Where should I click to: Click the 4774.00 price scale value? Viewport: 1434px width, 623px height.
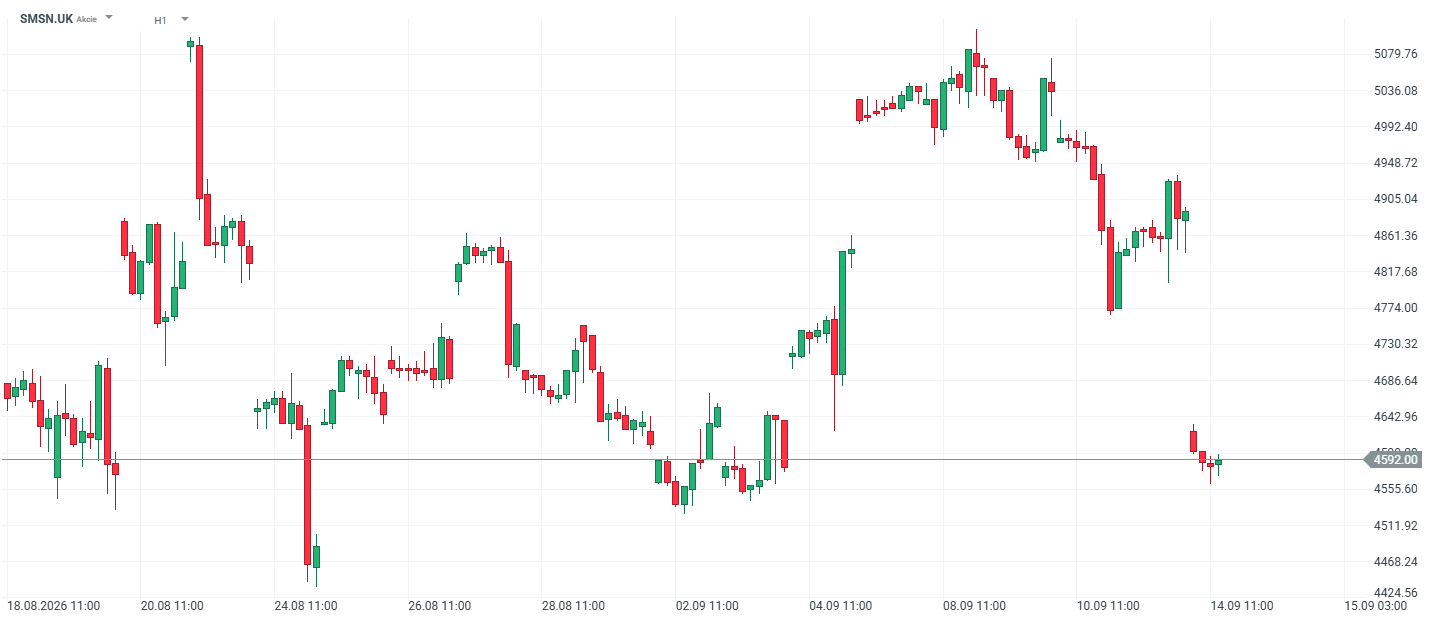coord(1396,308)
